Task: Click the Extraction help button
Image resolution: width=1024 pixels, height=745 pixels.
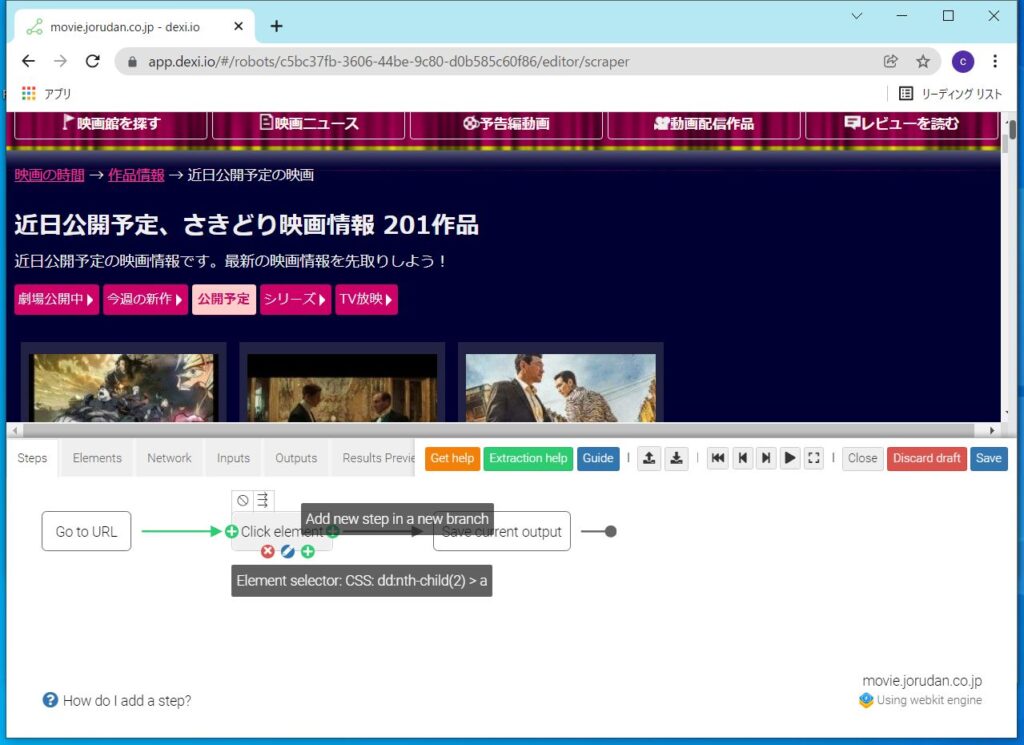Action: pos(528,458)
